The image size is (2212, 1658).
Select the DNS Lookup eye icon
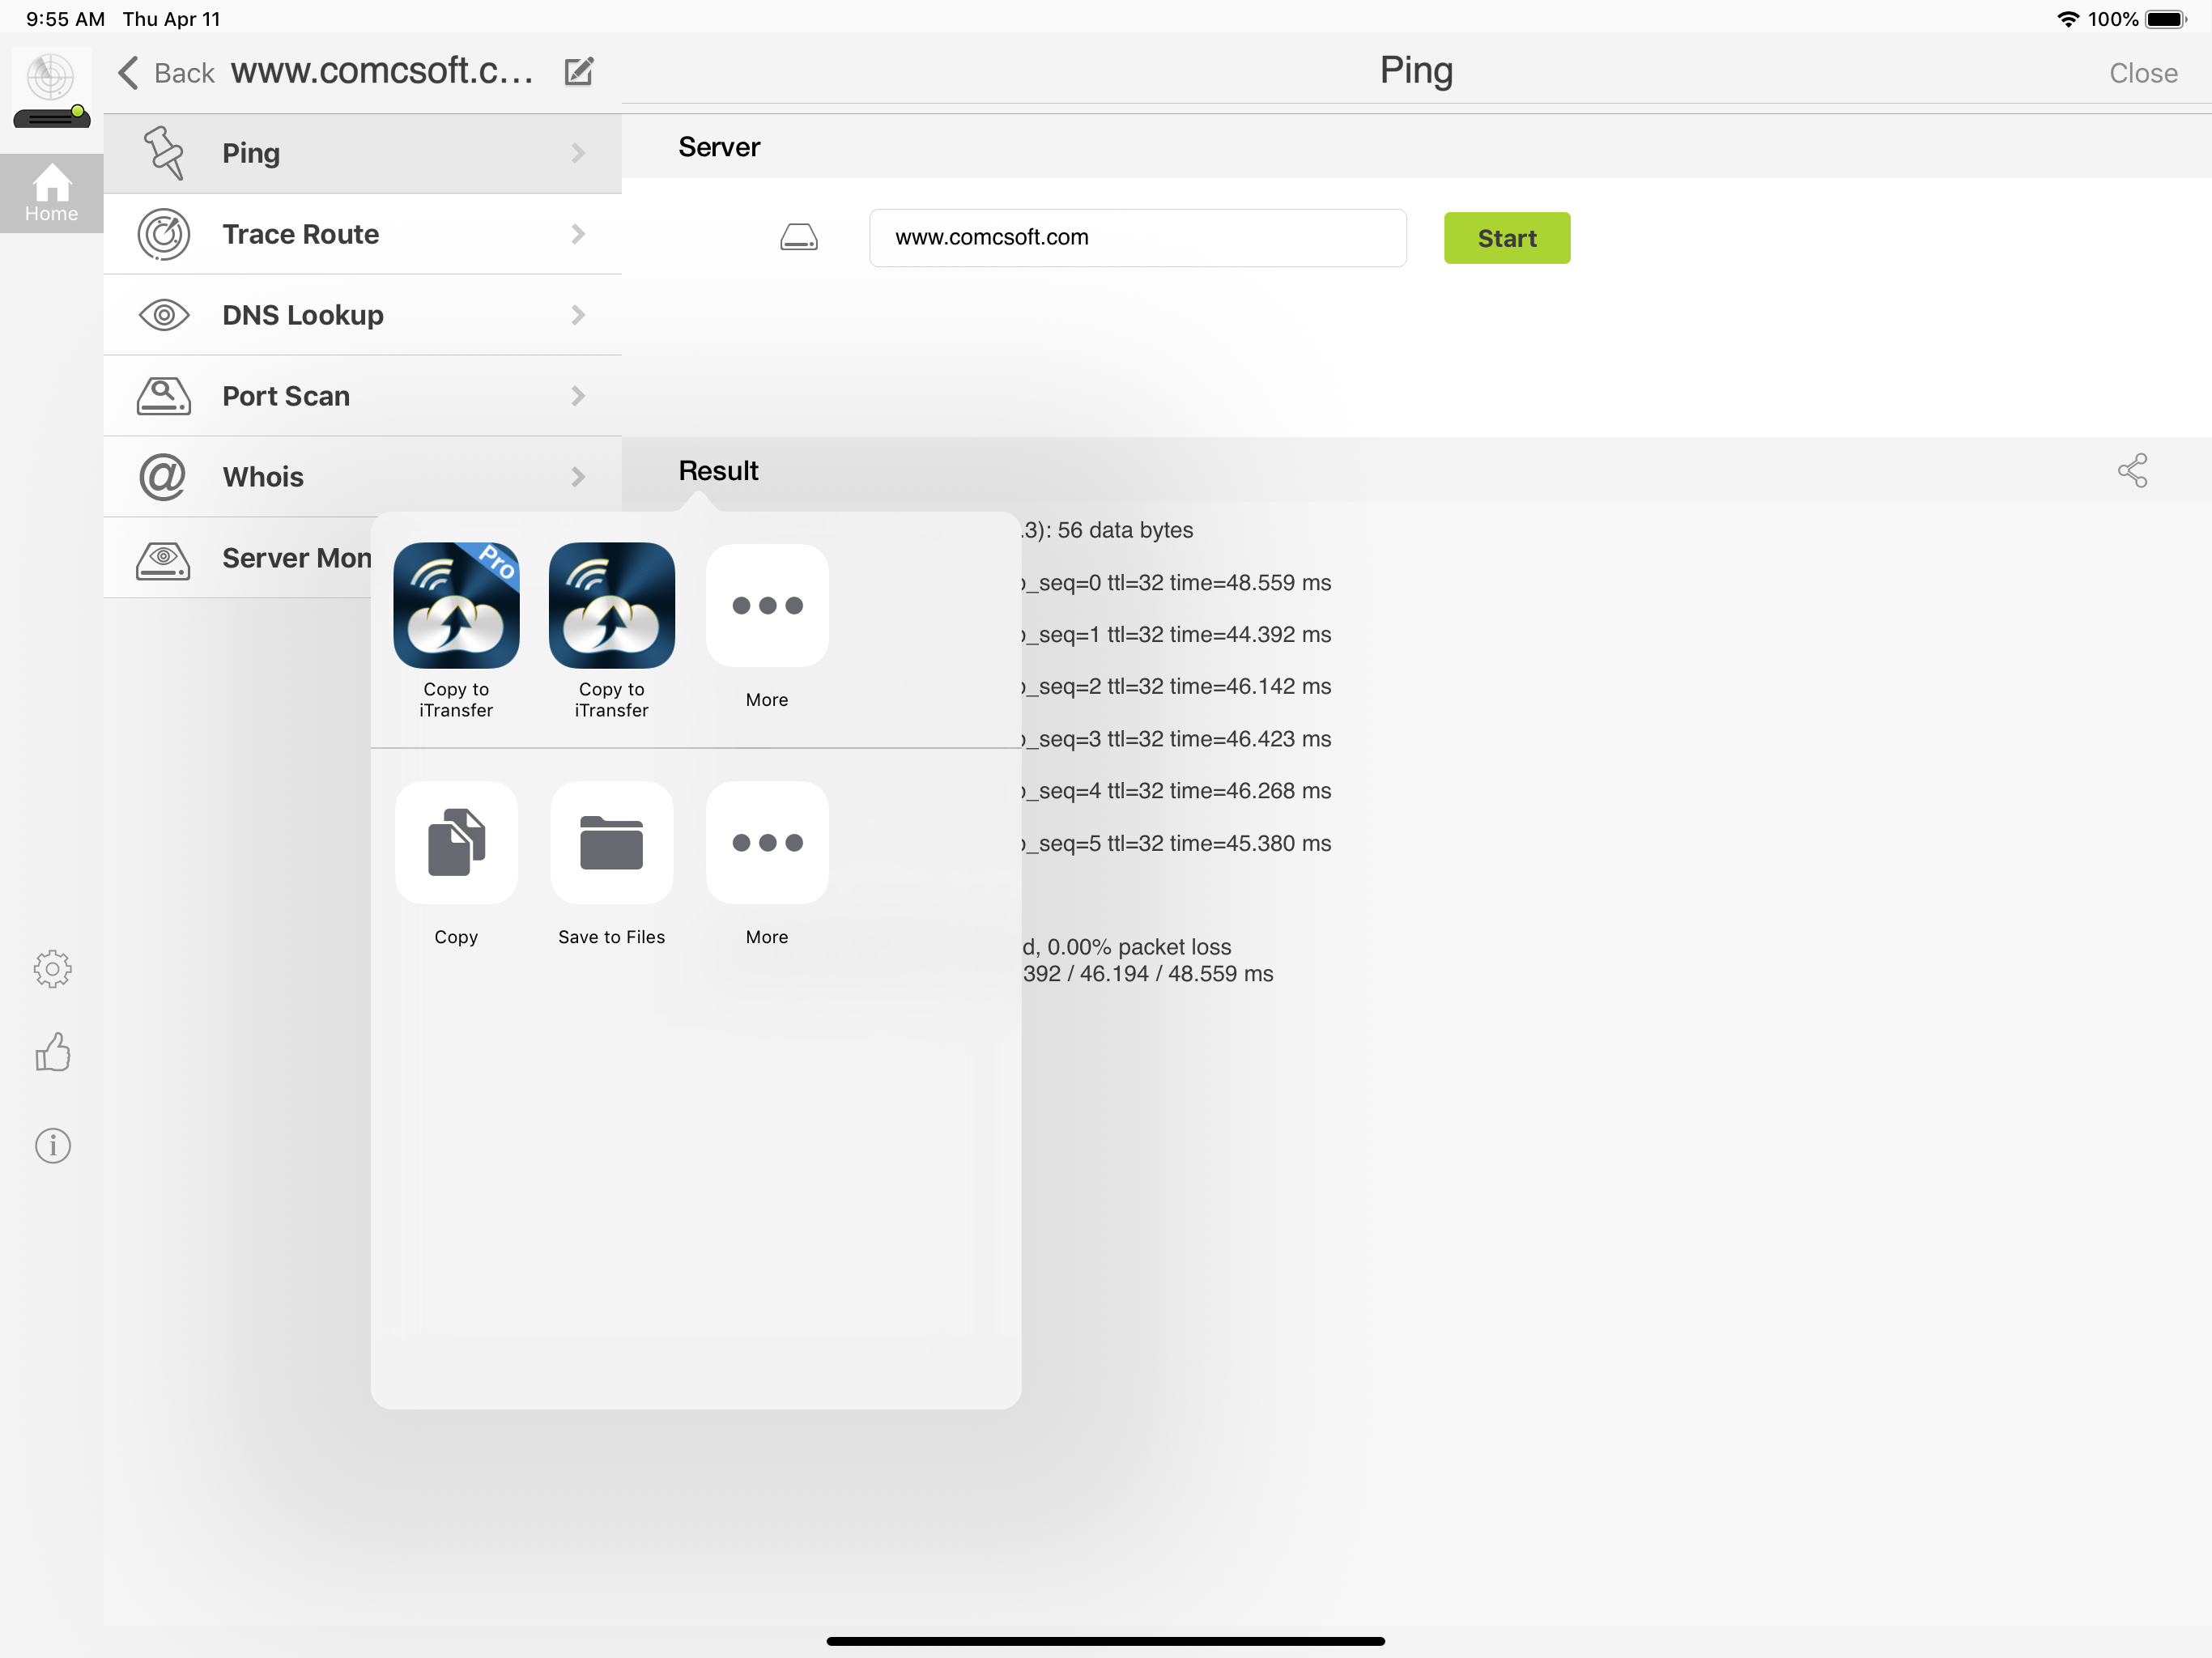tap(163, 315)
